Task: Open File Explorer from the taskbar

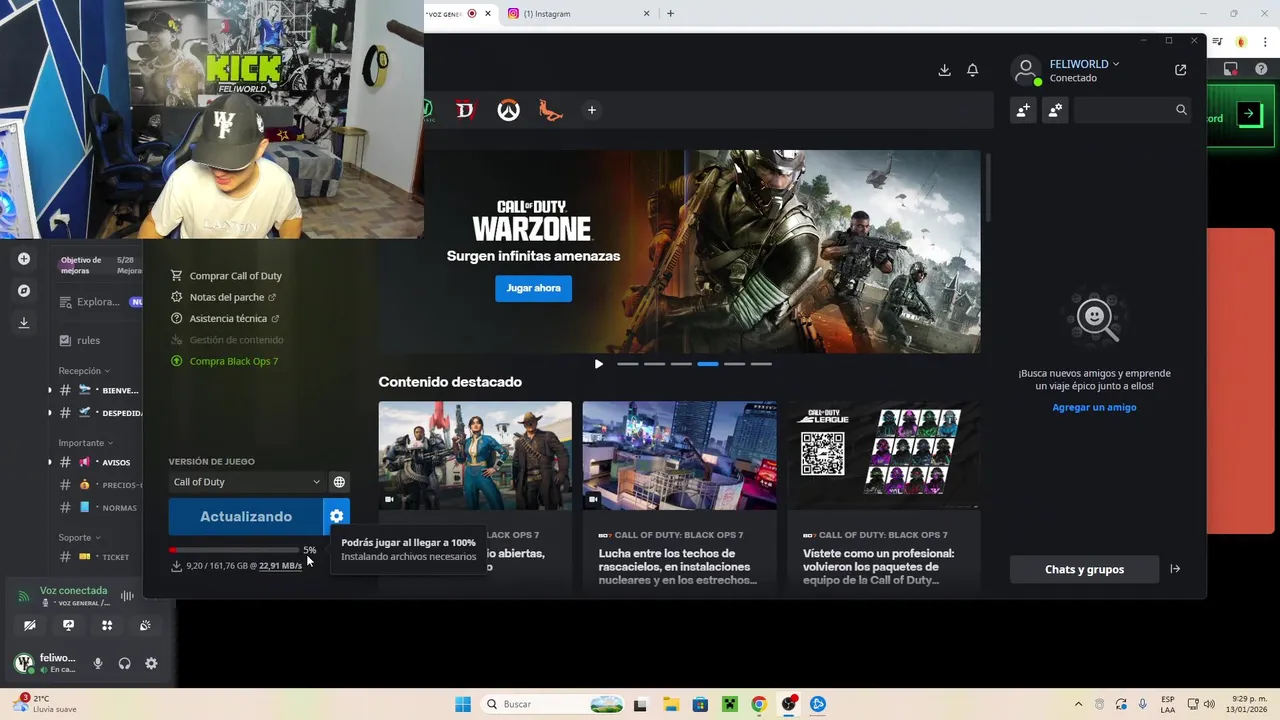Action: (x=670, y=704)
